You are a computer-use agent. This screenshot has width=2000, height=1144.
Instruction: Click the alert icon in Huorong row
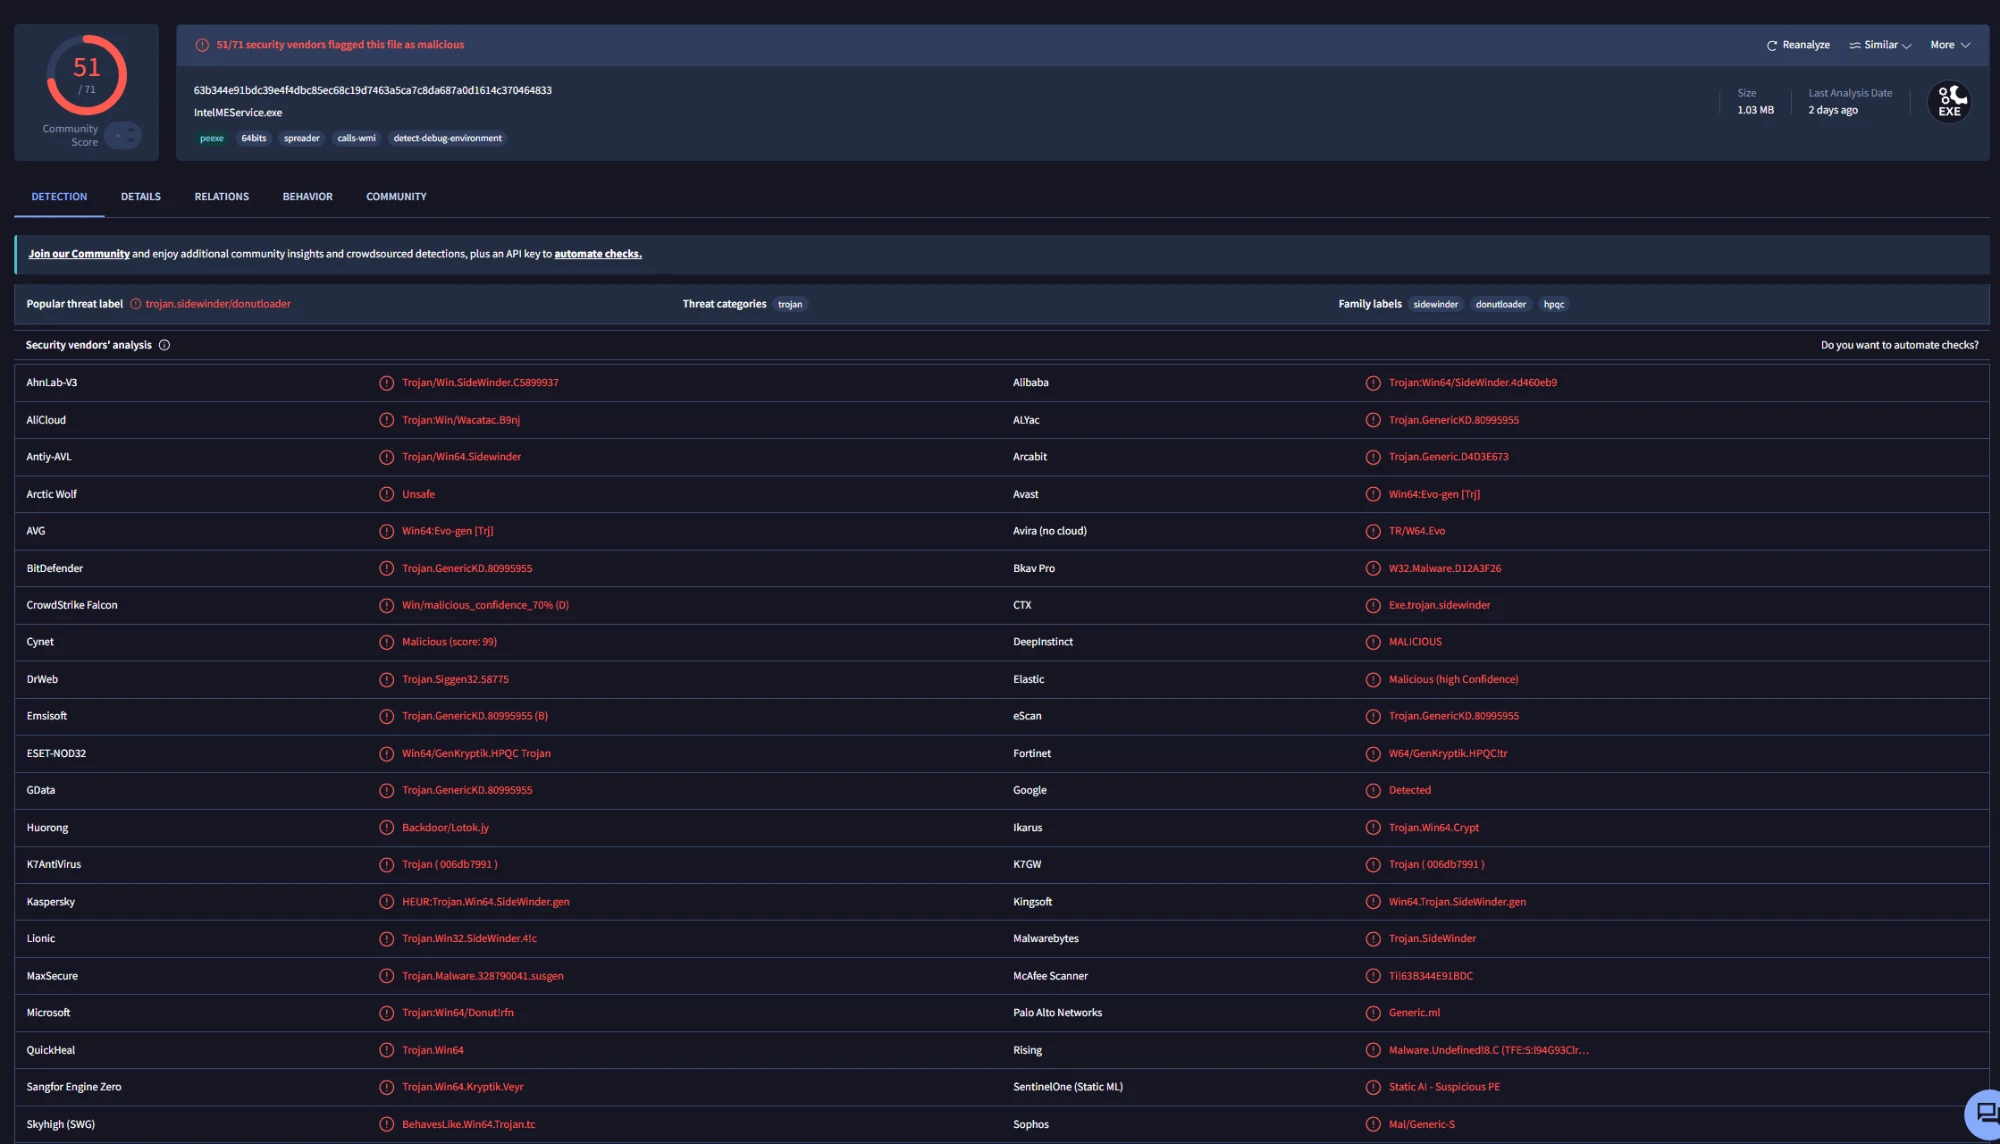click(x=387, y=827)
